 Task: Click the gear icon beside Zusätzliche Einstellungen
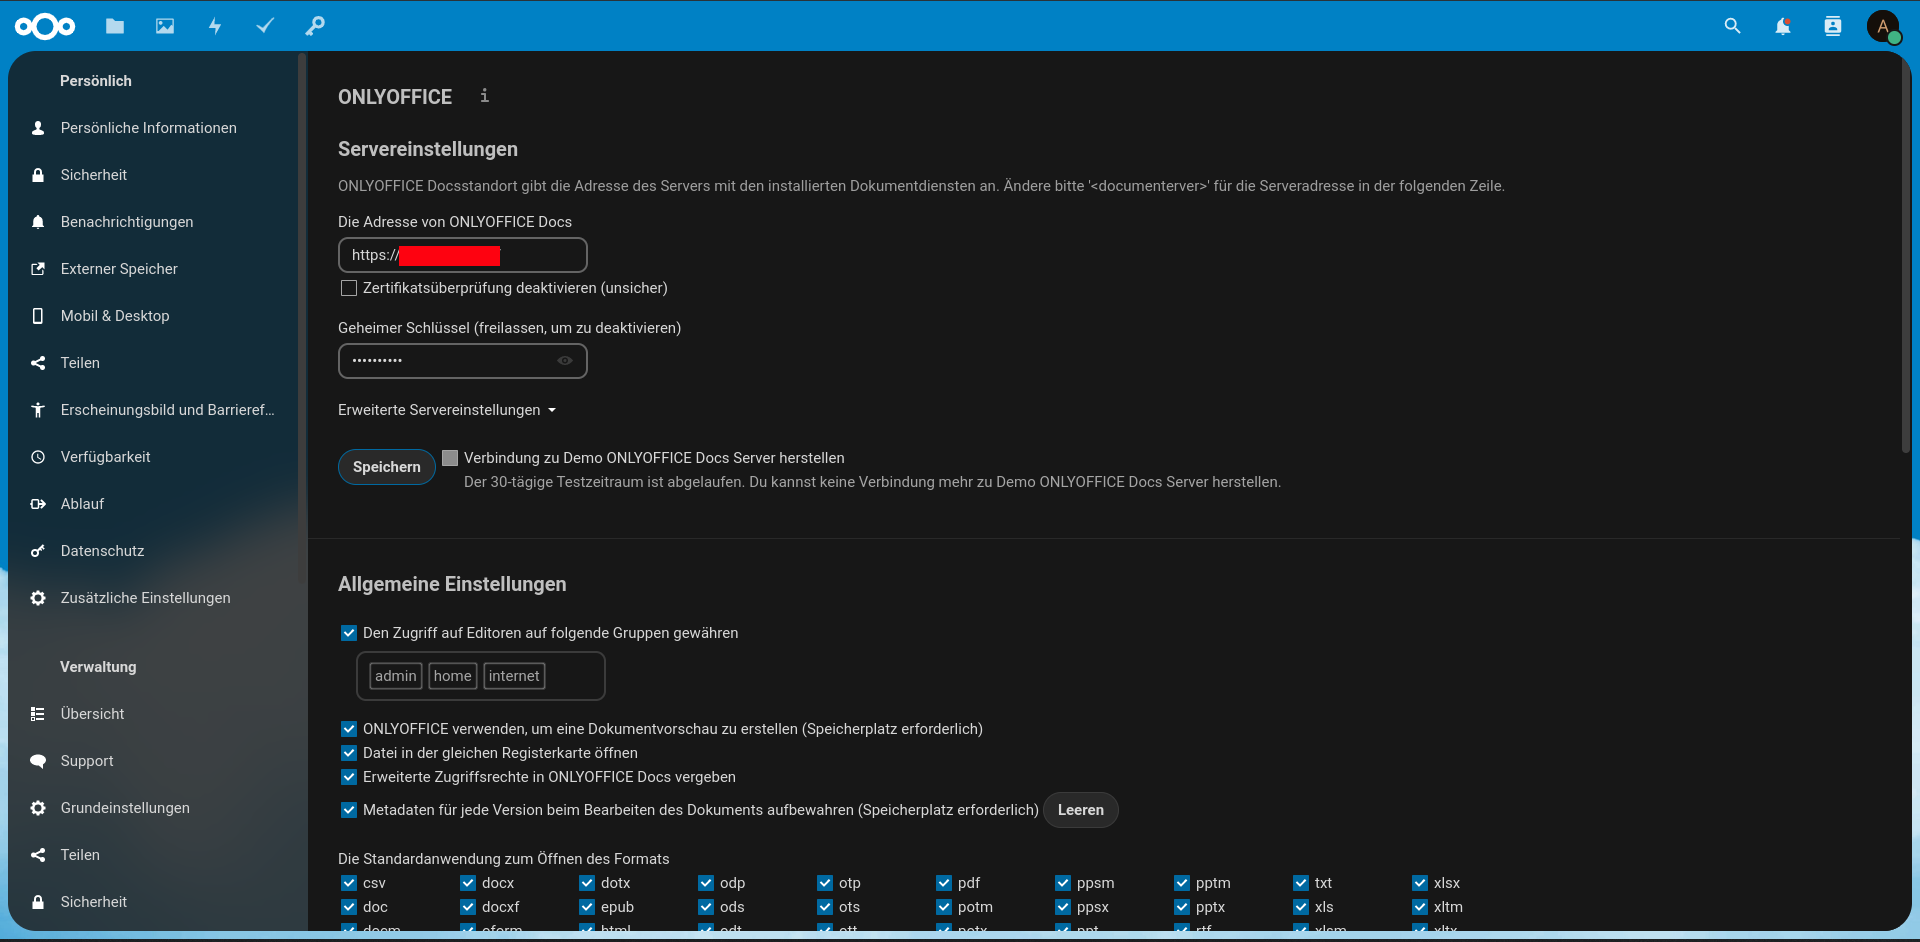point(38,598)
